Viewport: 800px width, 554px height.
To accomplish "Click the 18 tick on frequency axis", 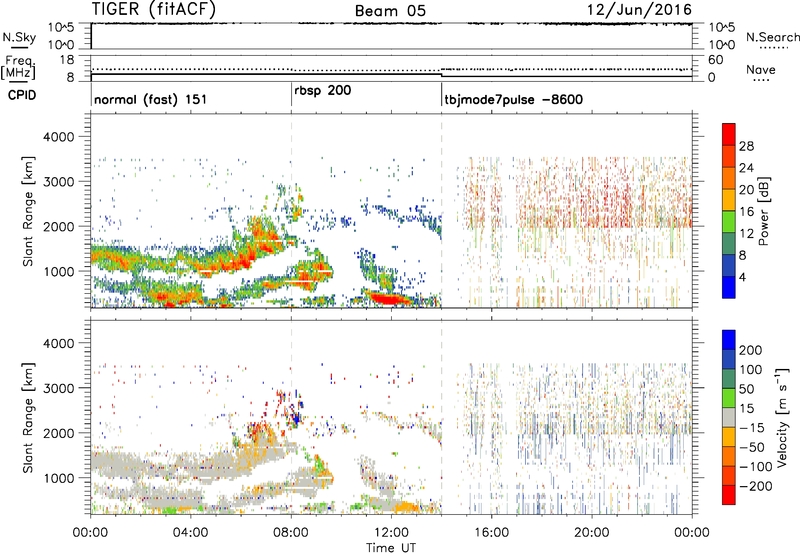I will (66, 60).
